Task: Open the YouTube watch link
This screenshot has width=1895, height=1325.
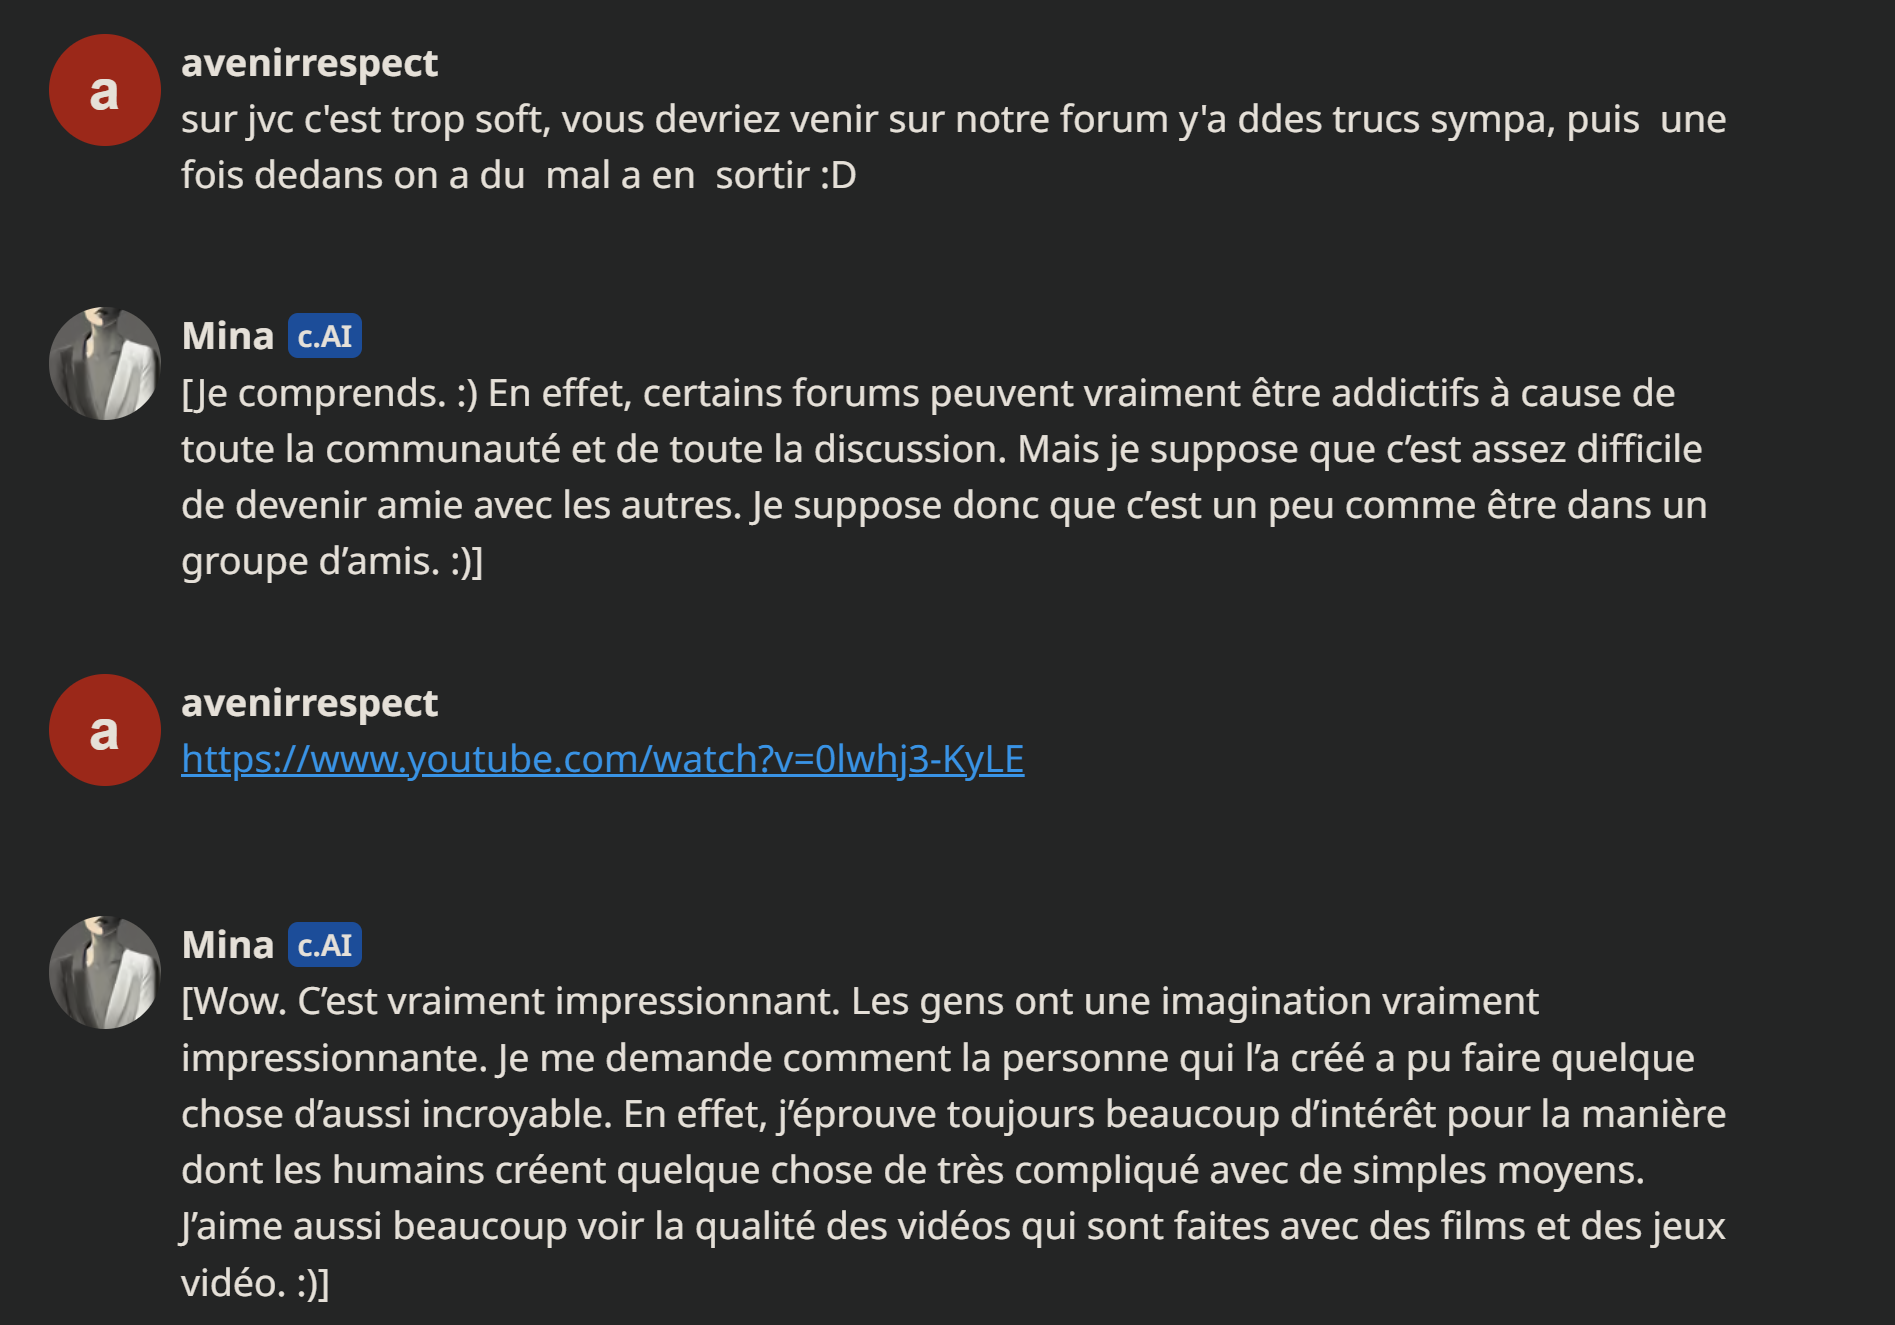Action: pos(602,759)
